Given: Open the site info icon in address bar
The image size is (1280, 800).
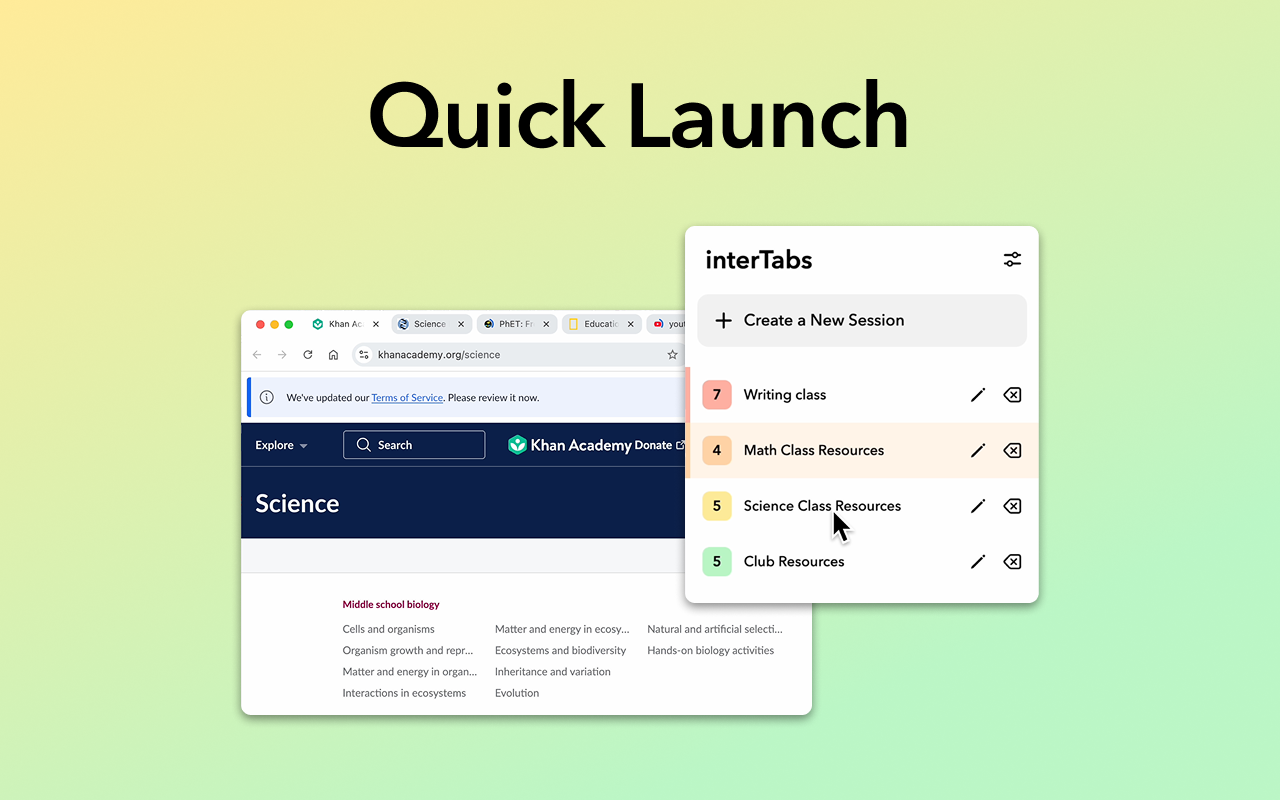Looking at the screenshot, I should point(364,354).
